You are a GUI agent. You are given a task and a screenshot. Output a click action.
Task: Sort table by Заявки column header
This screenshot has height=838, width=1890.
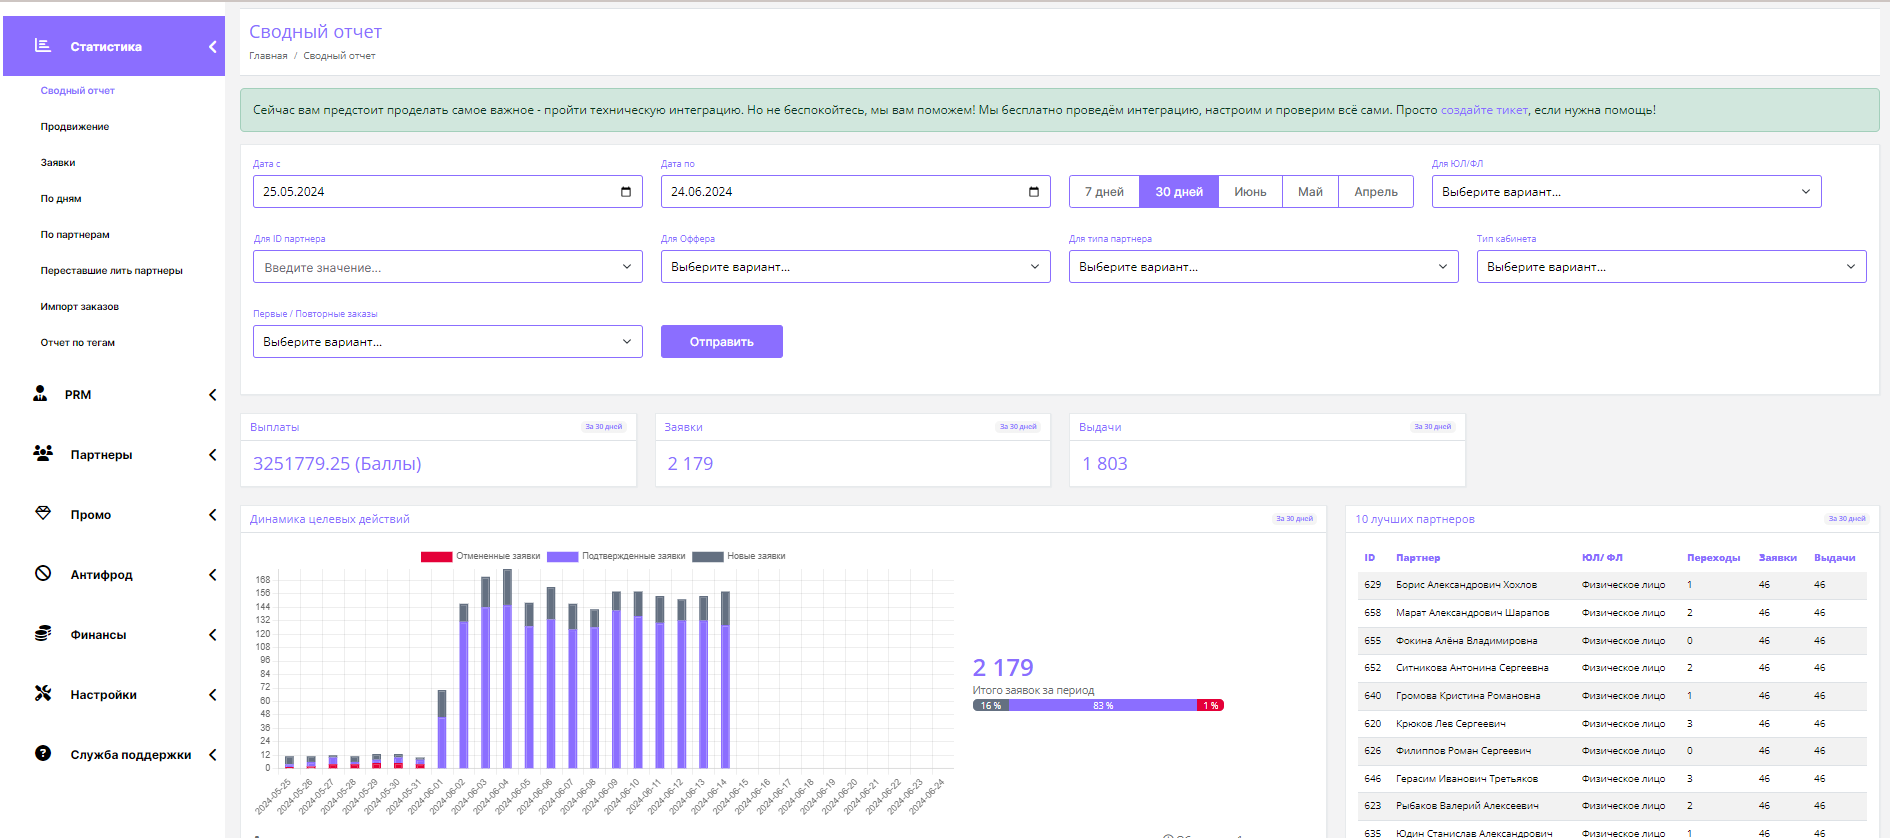(1777, 558)
